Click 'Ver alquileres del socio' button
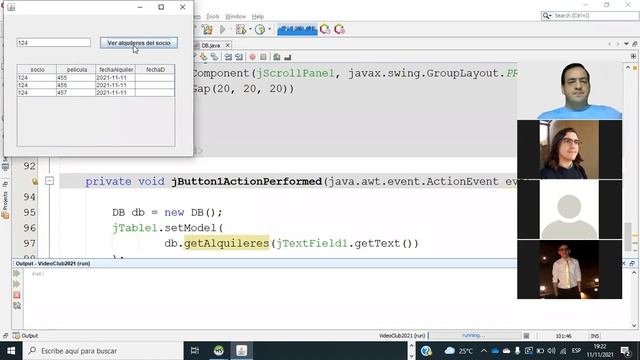 click(x=139, y=43)
